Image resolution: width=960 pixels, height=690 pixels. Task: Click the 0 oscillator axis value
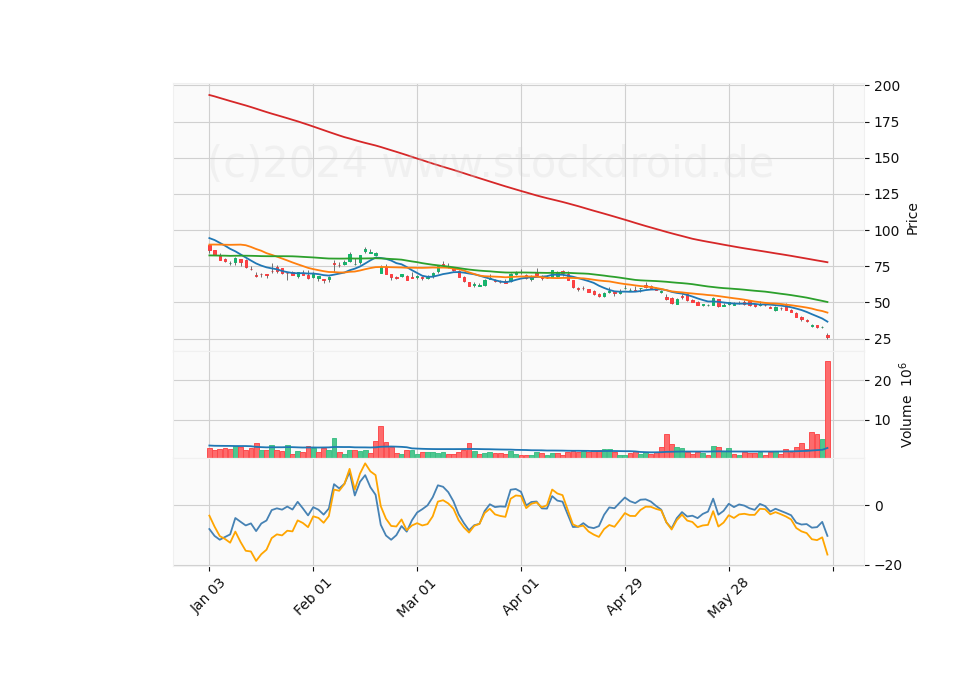[879, 506]
